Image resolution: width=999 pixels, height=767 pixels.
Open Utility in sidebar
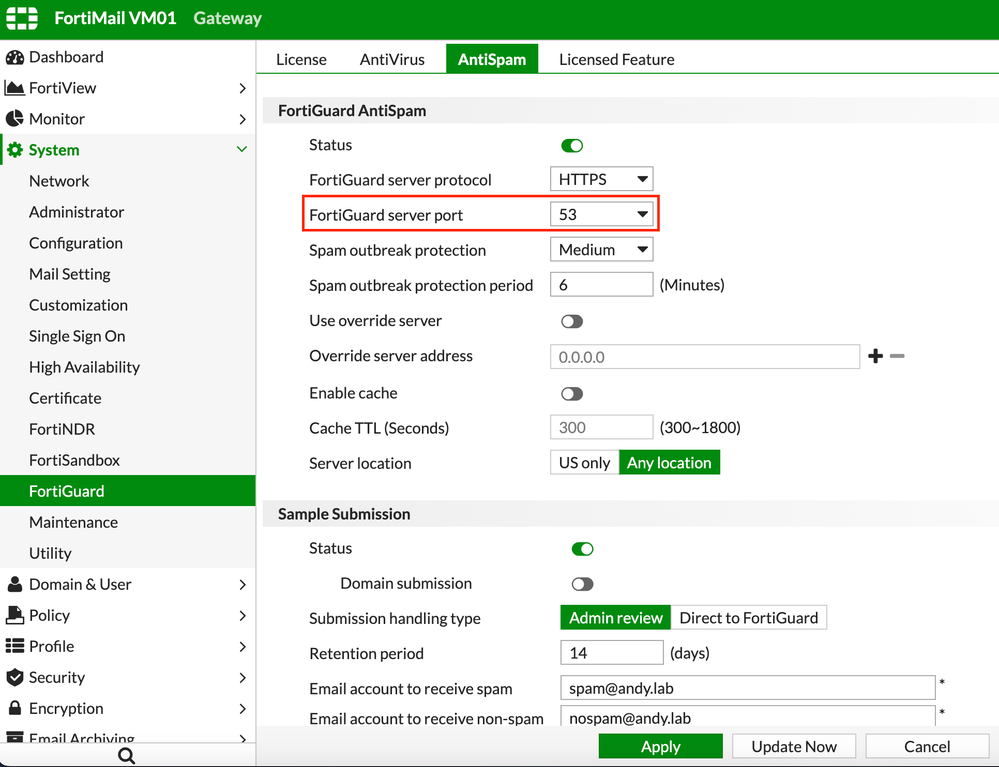click(x=50, y=553)
